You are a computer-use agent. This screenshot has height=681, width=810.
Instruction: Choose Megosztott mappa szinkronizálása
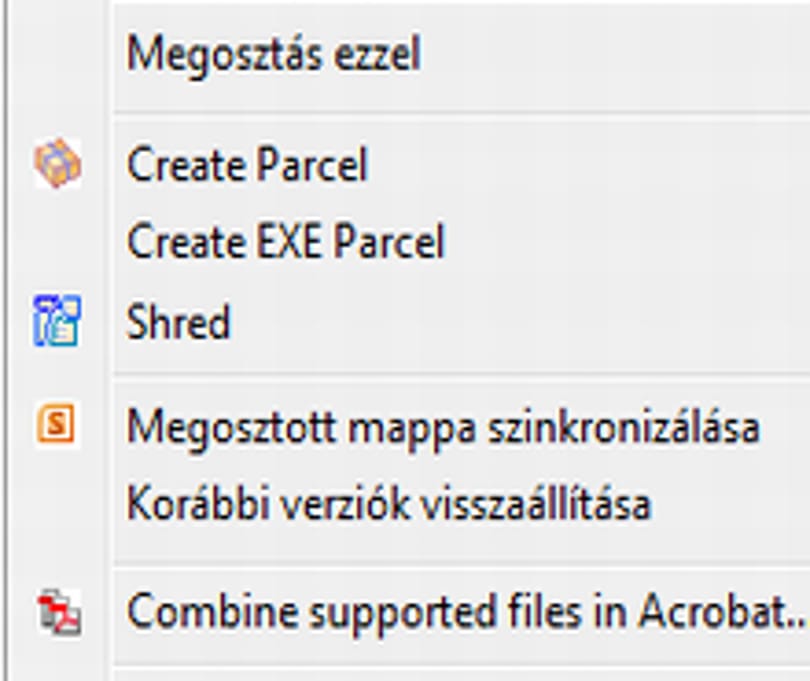443,427
